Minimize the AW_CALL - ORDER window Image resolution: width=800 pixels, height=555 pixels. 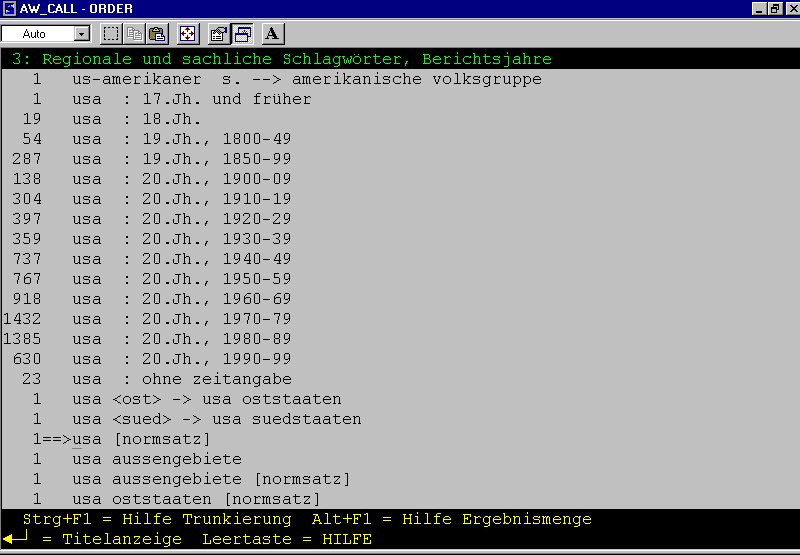pyautogui.click(x=758, y=8)
